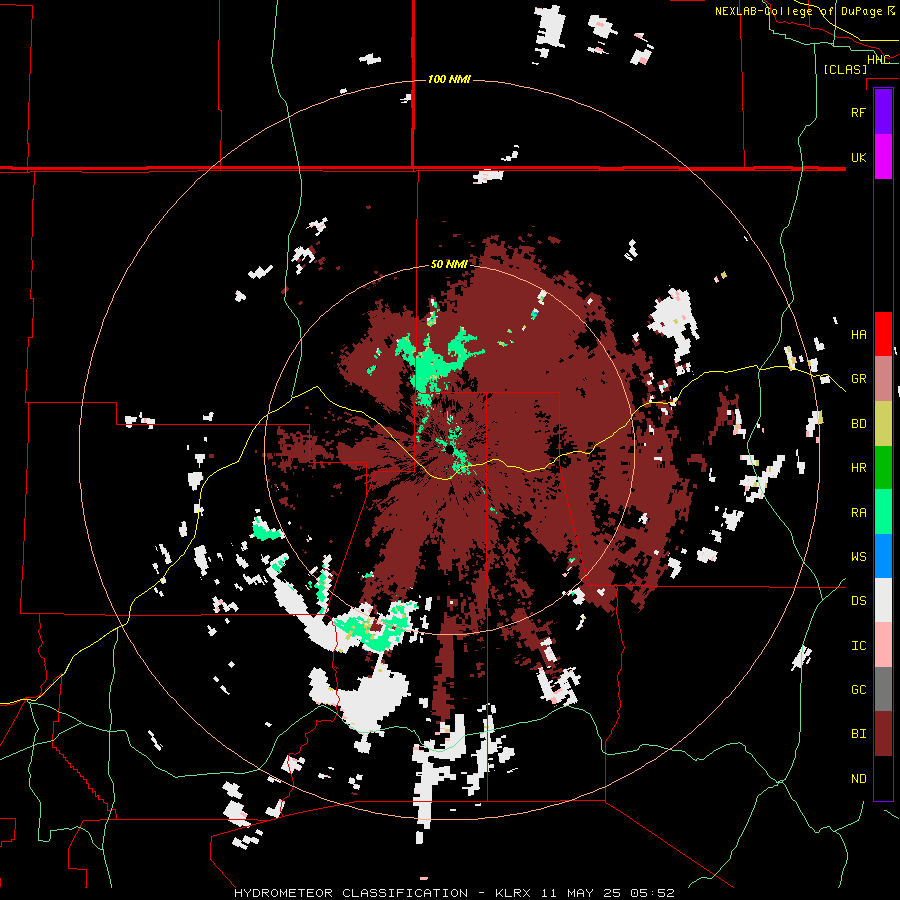Image resolution: width=900 pixels, height=900 pixels.
Task: Click the UK legend label
Action: point(858,157)
